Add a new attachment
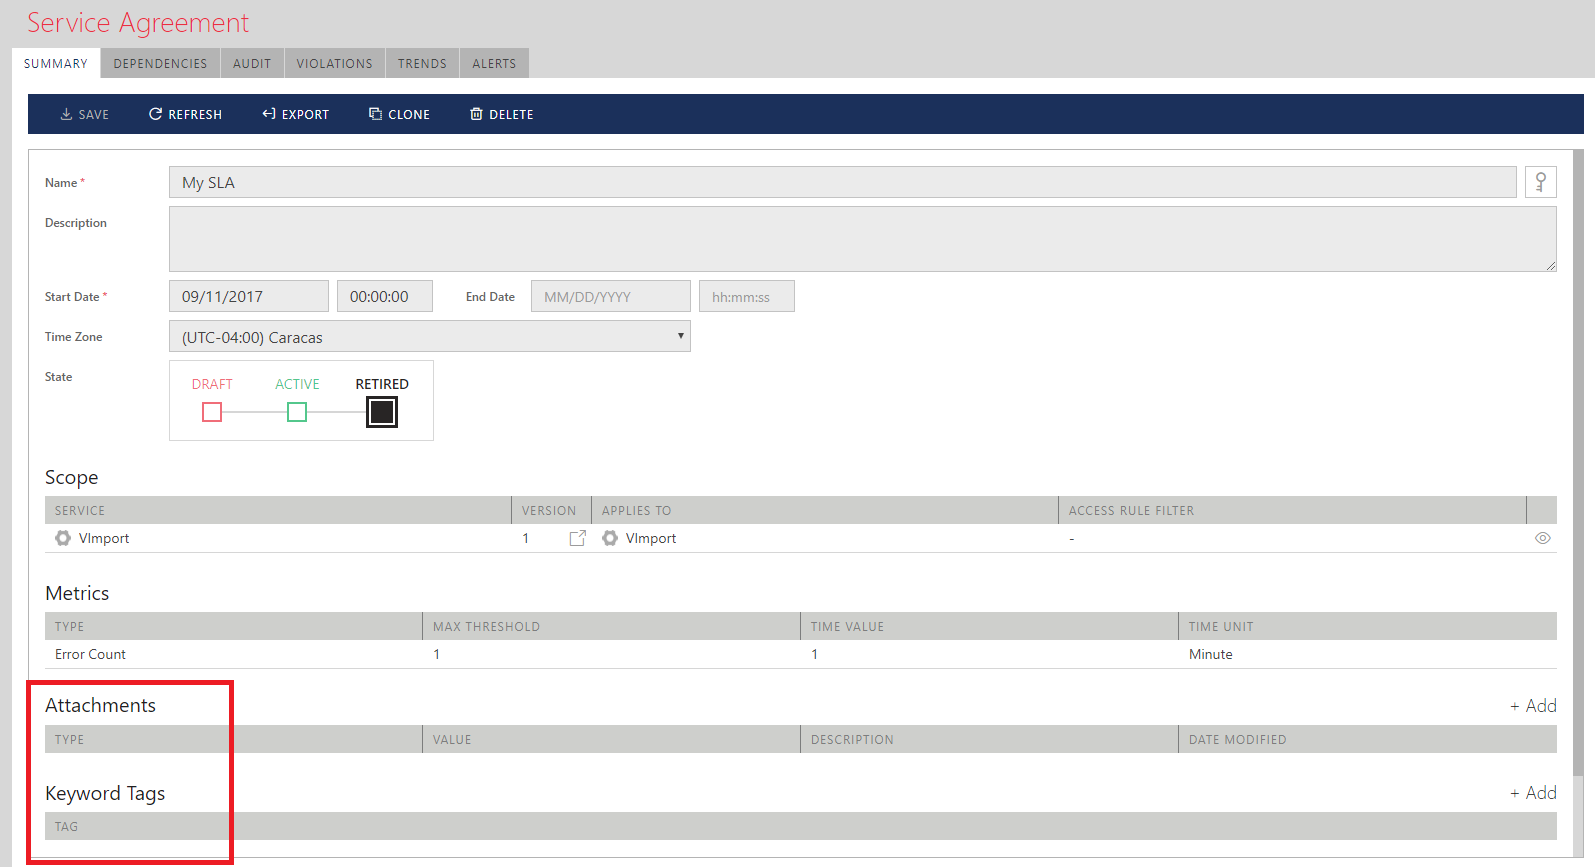The height and width of the screenshot is (867, 1595). coord(1532,706)
